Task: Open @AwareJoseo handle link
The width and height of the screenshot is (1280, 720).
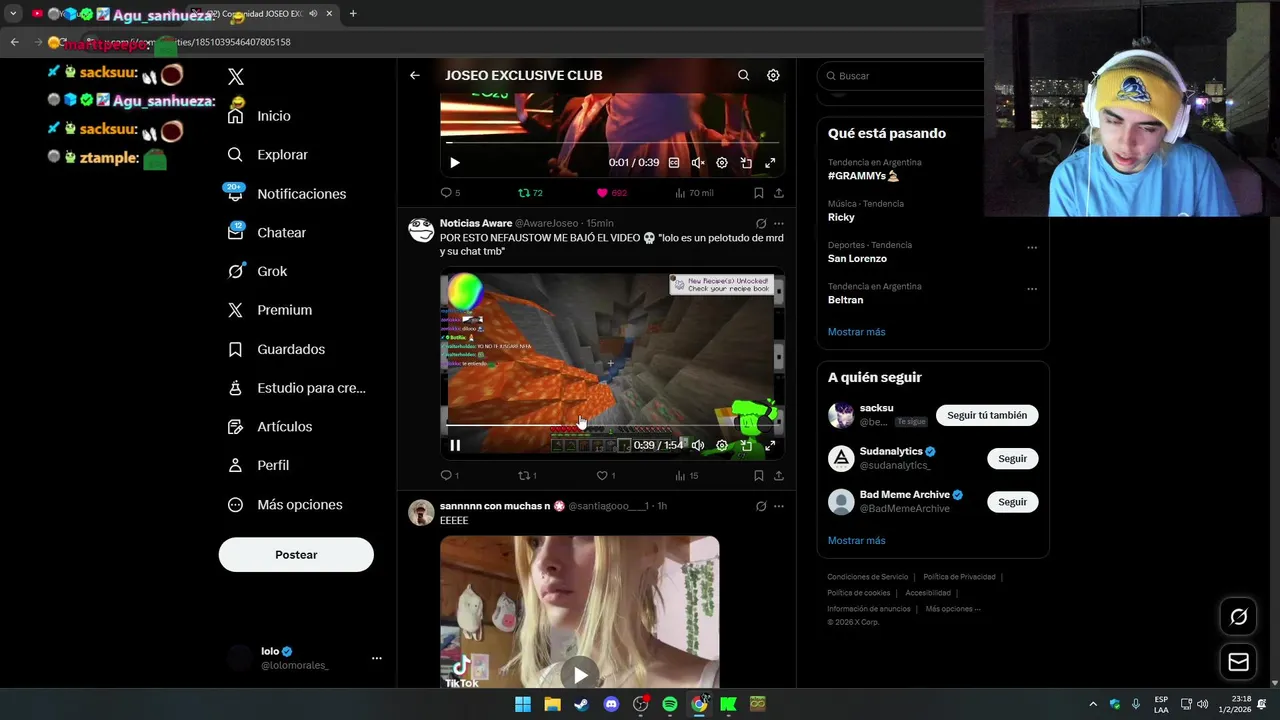Action: point(547,223)
